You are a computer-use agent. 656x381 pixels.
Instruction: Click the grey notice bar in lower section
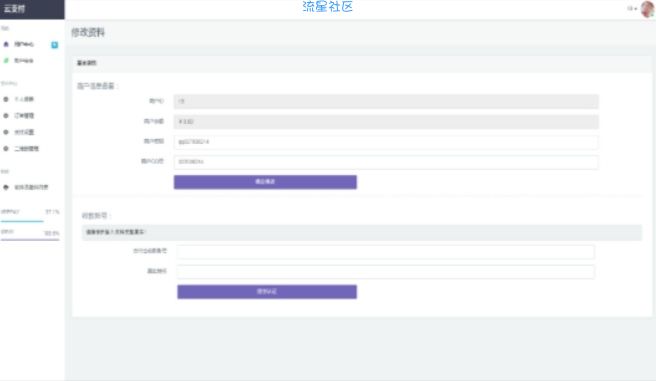[362, 232]
